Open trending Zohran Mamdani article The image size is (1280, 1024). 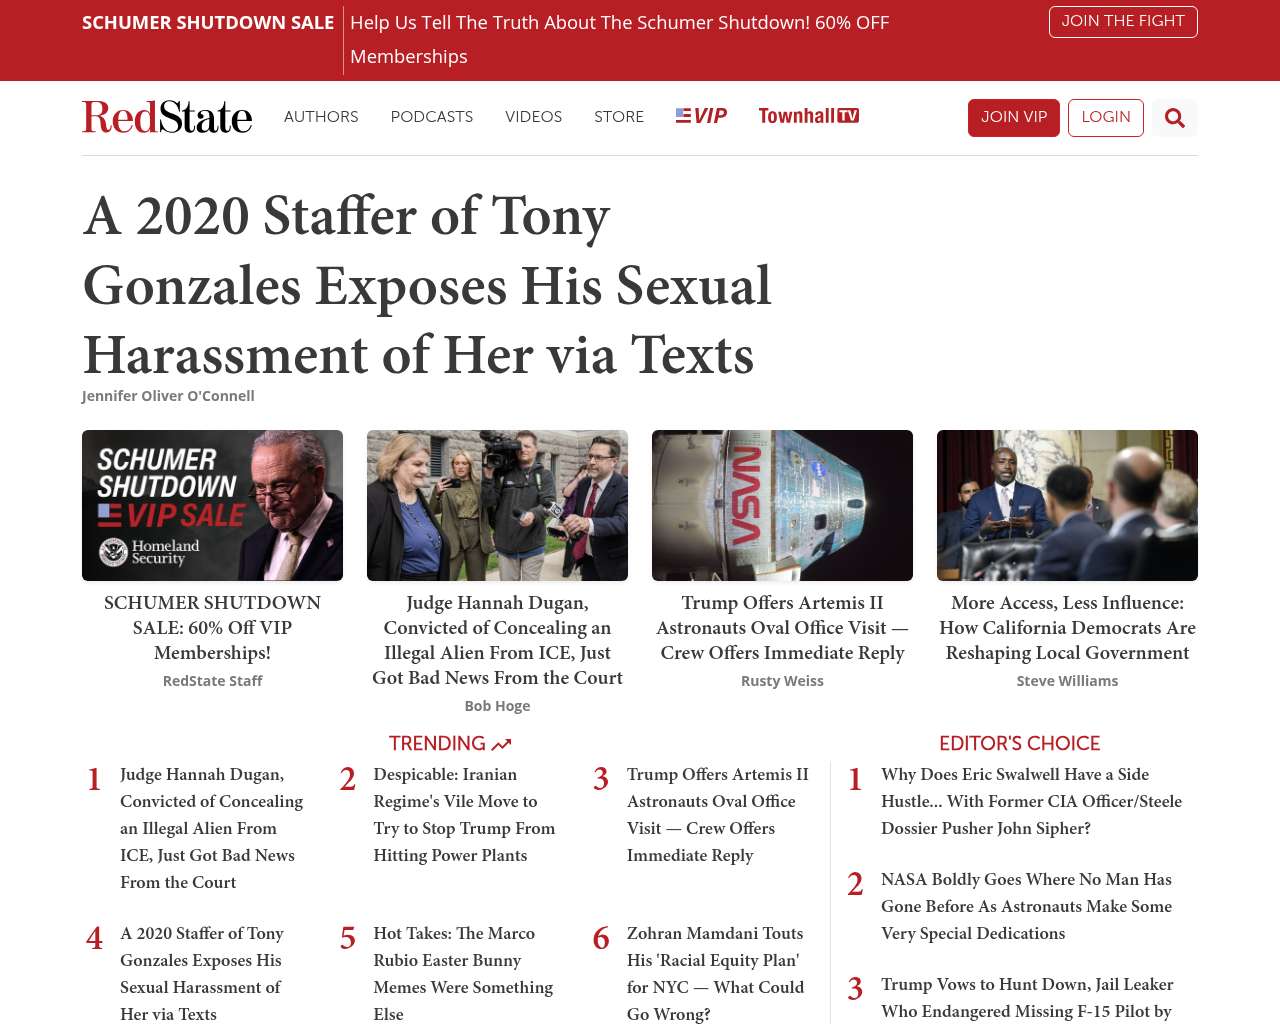click(715, 972)
